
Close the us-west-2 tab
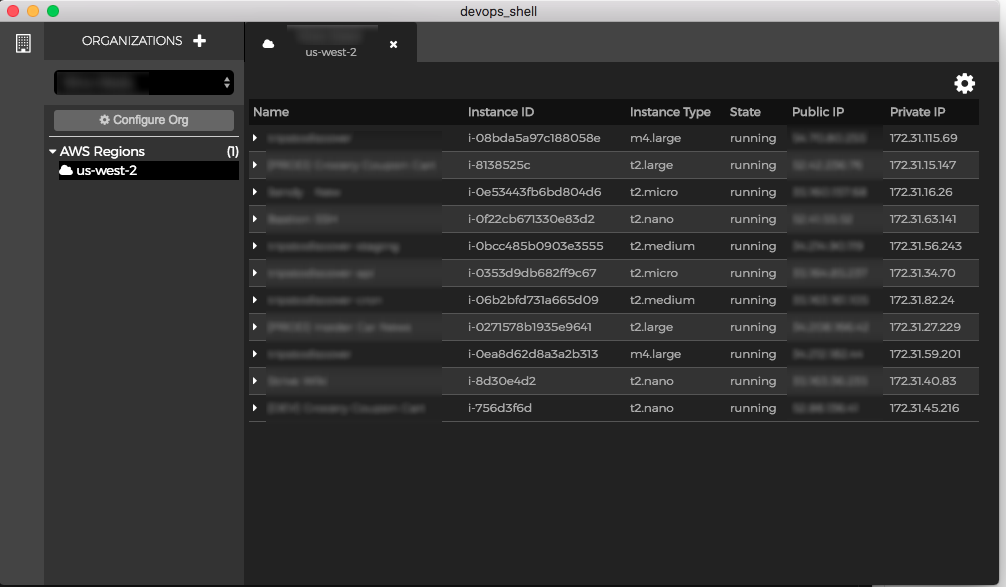pyautogui.click(x=393, y=44)
